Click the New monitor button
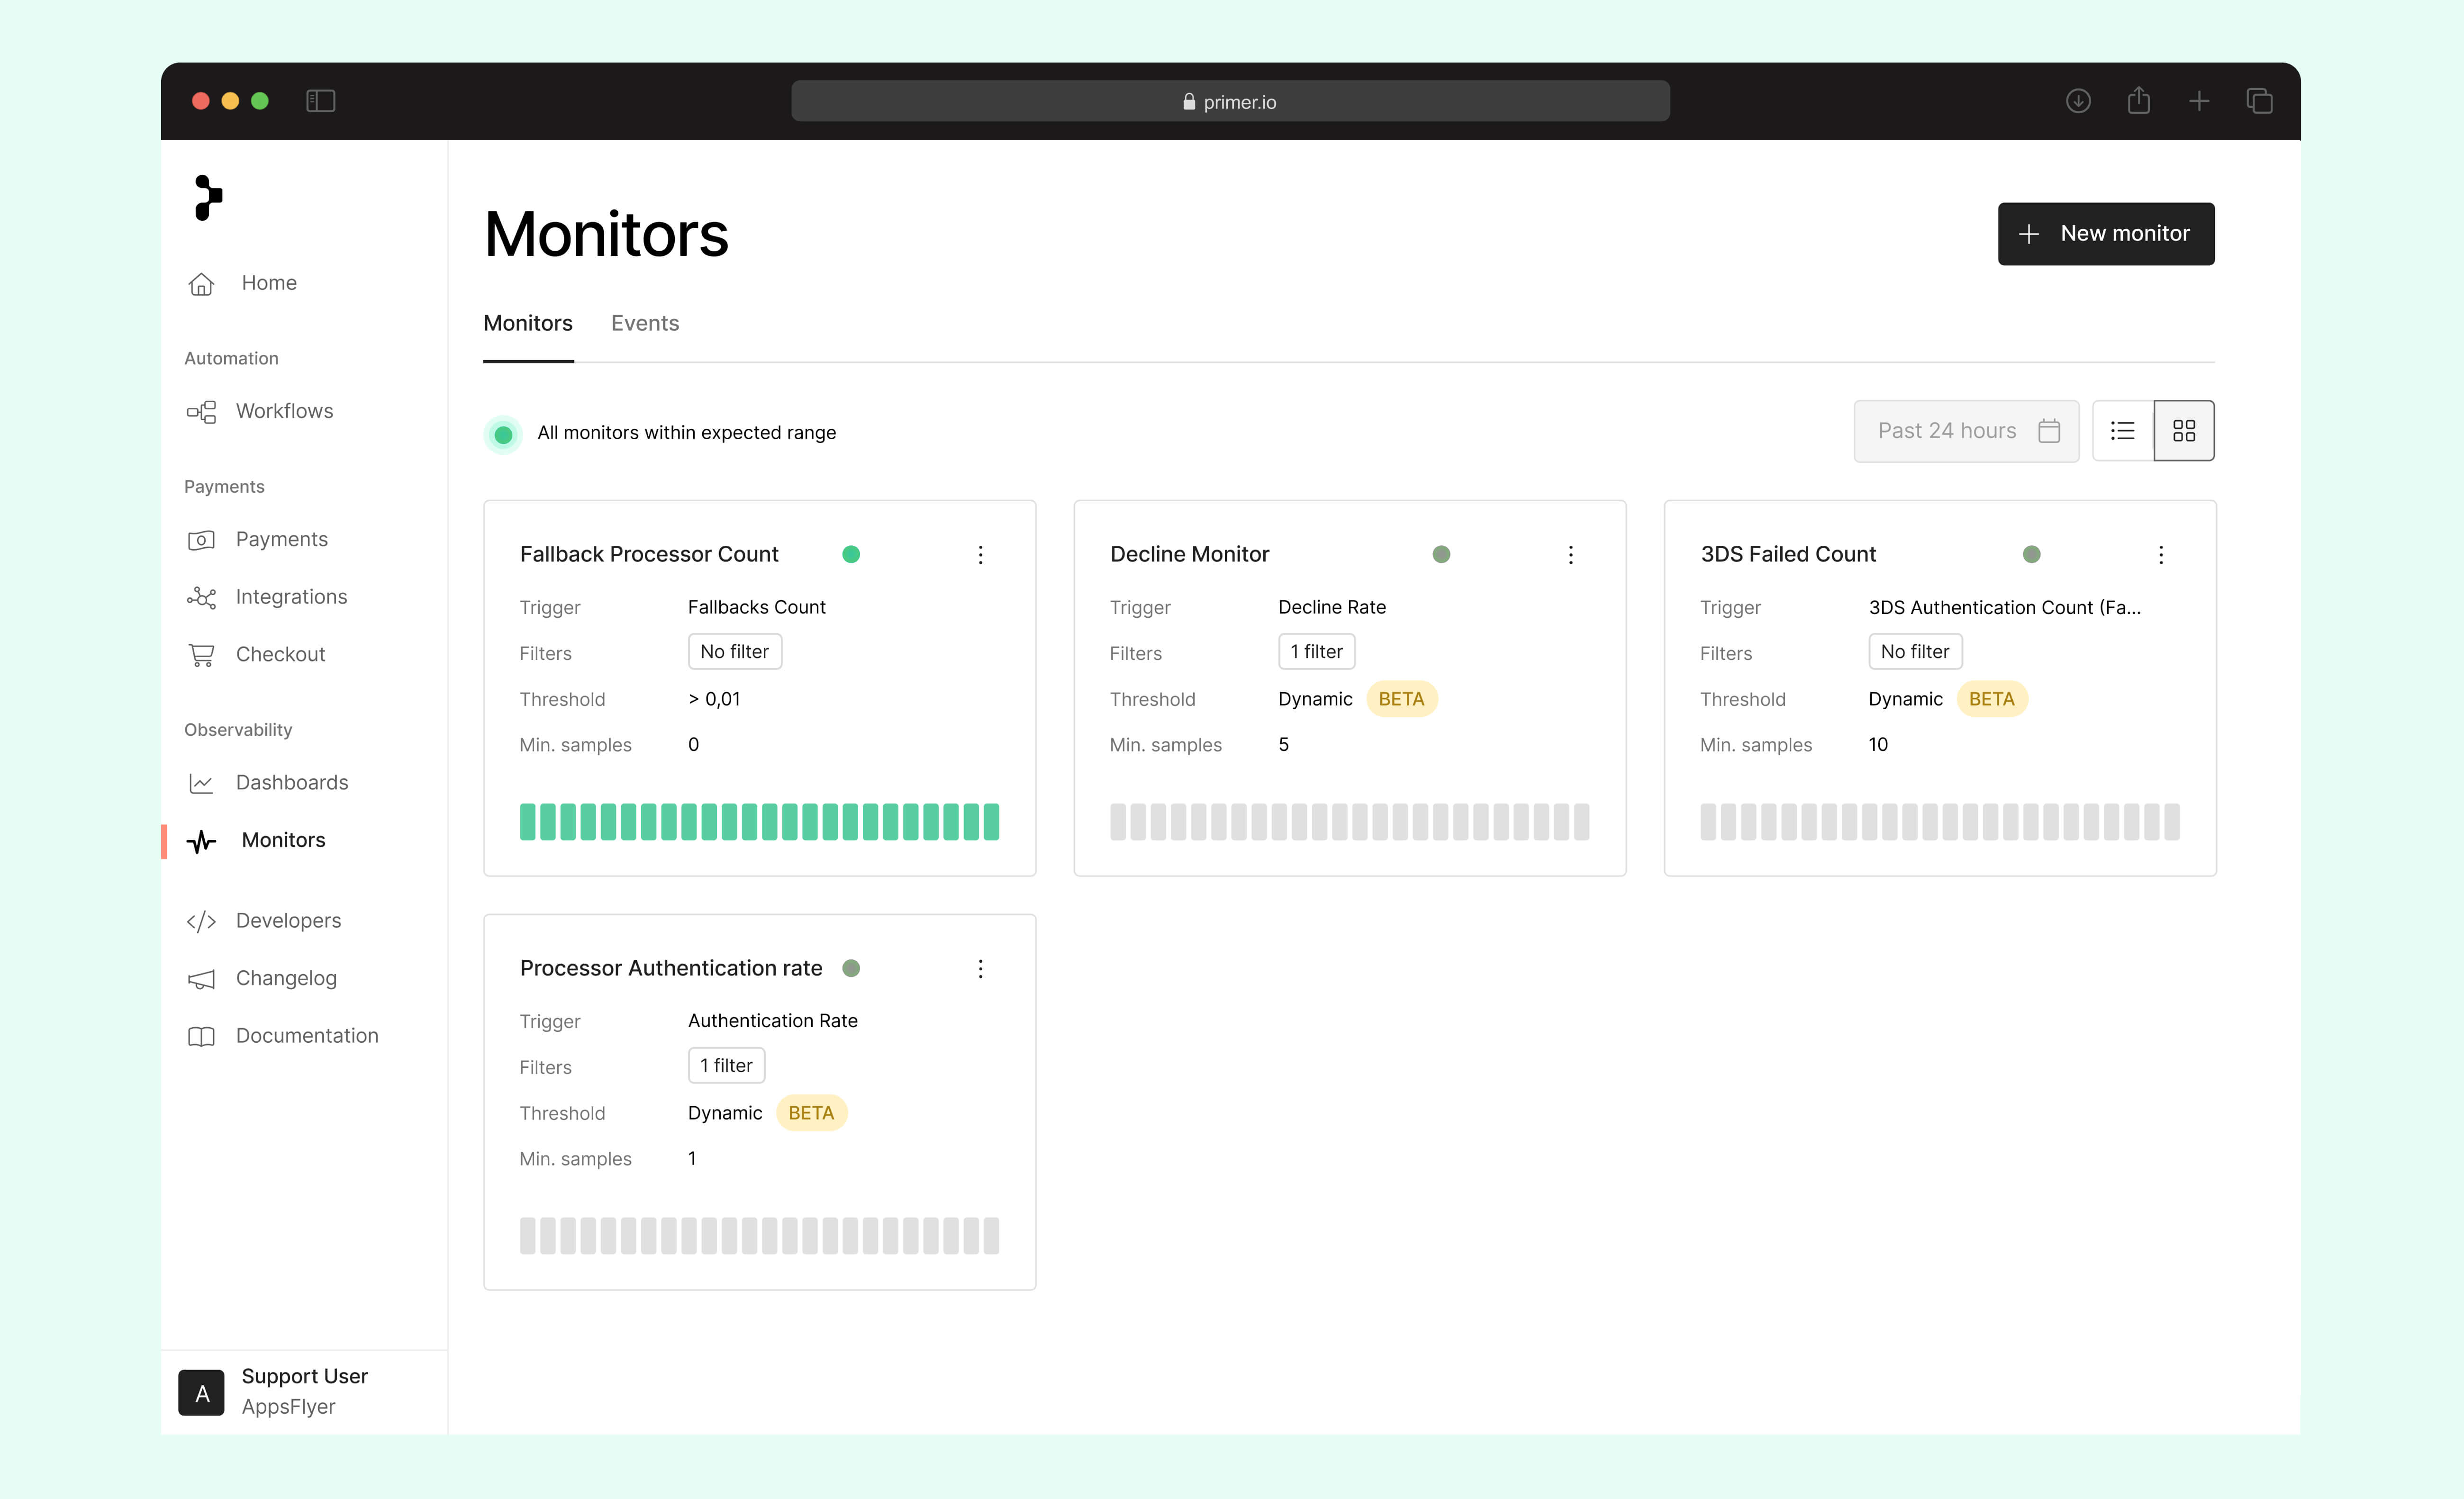Image resolution: width=2464 pixels, height=1499 pixels. pyautogui.click(x=2105, y=234)
